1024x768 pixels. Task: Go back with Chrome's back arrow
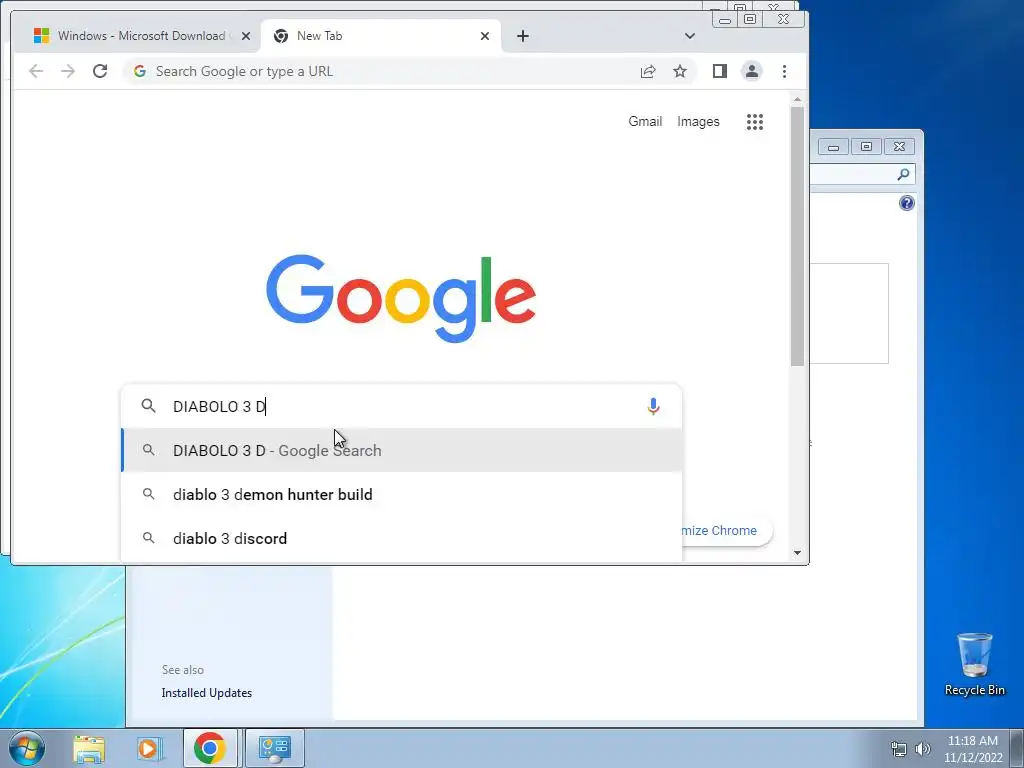coord(36,71)
